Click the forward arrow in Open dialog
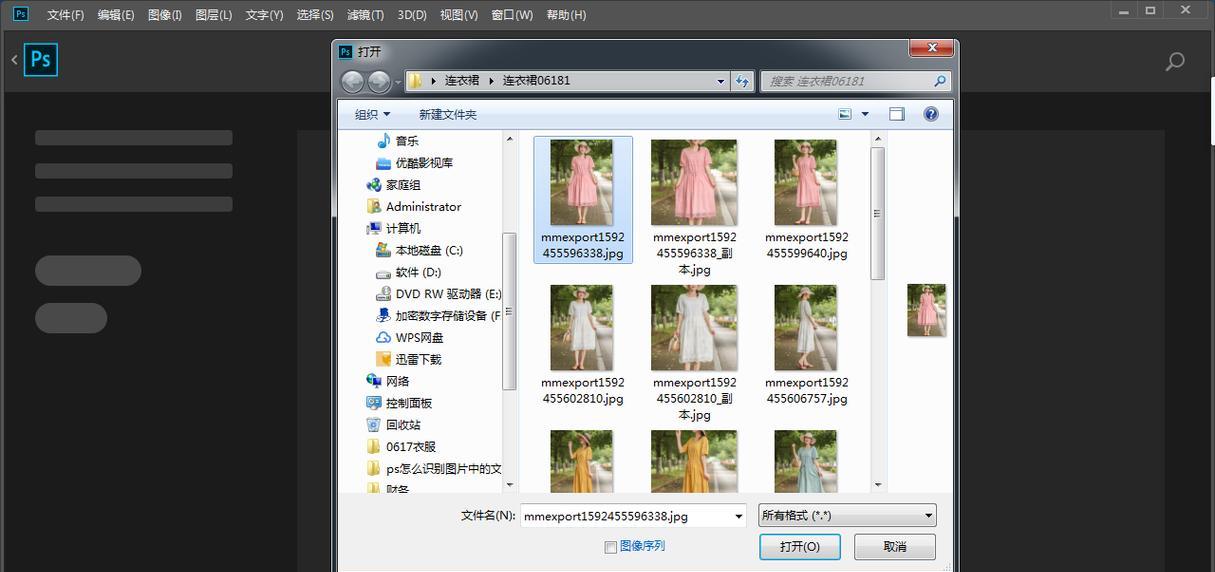The height and width of the screenshot is (572, 1215). (x=379, y=81)
